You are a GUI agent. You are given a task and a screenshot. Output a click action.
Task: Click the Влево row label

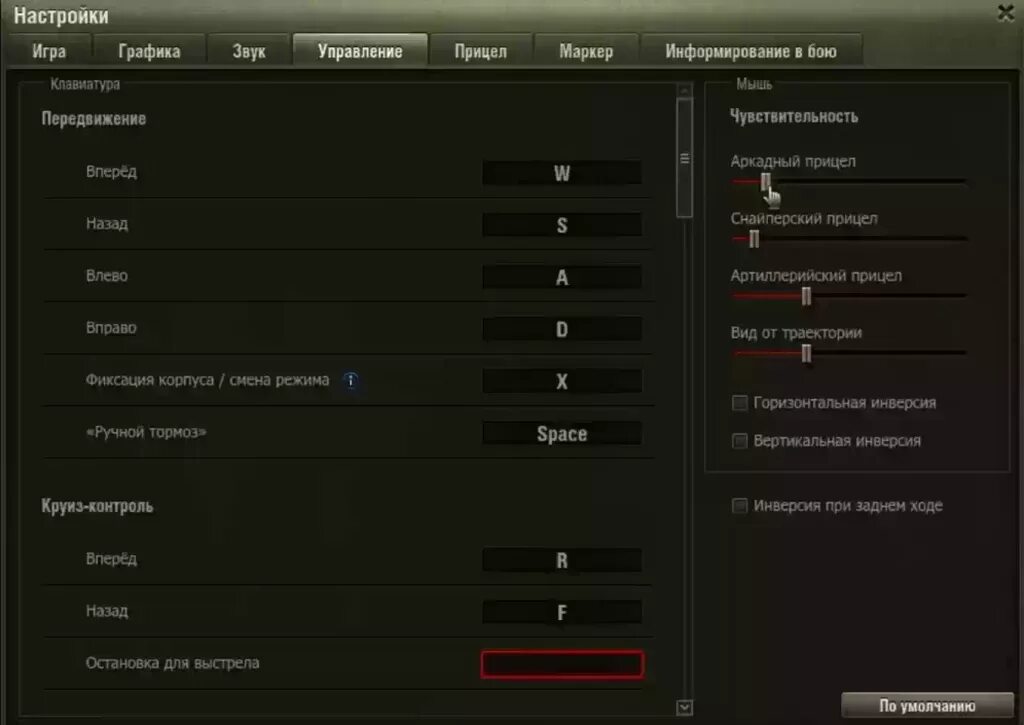coord(106,276)
